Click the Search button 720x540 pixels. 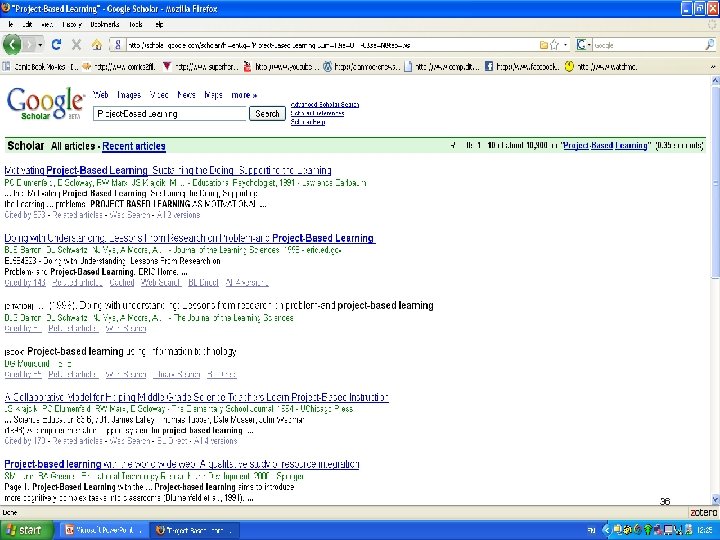pyautogui.click(x=267, y=113)
